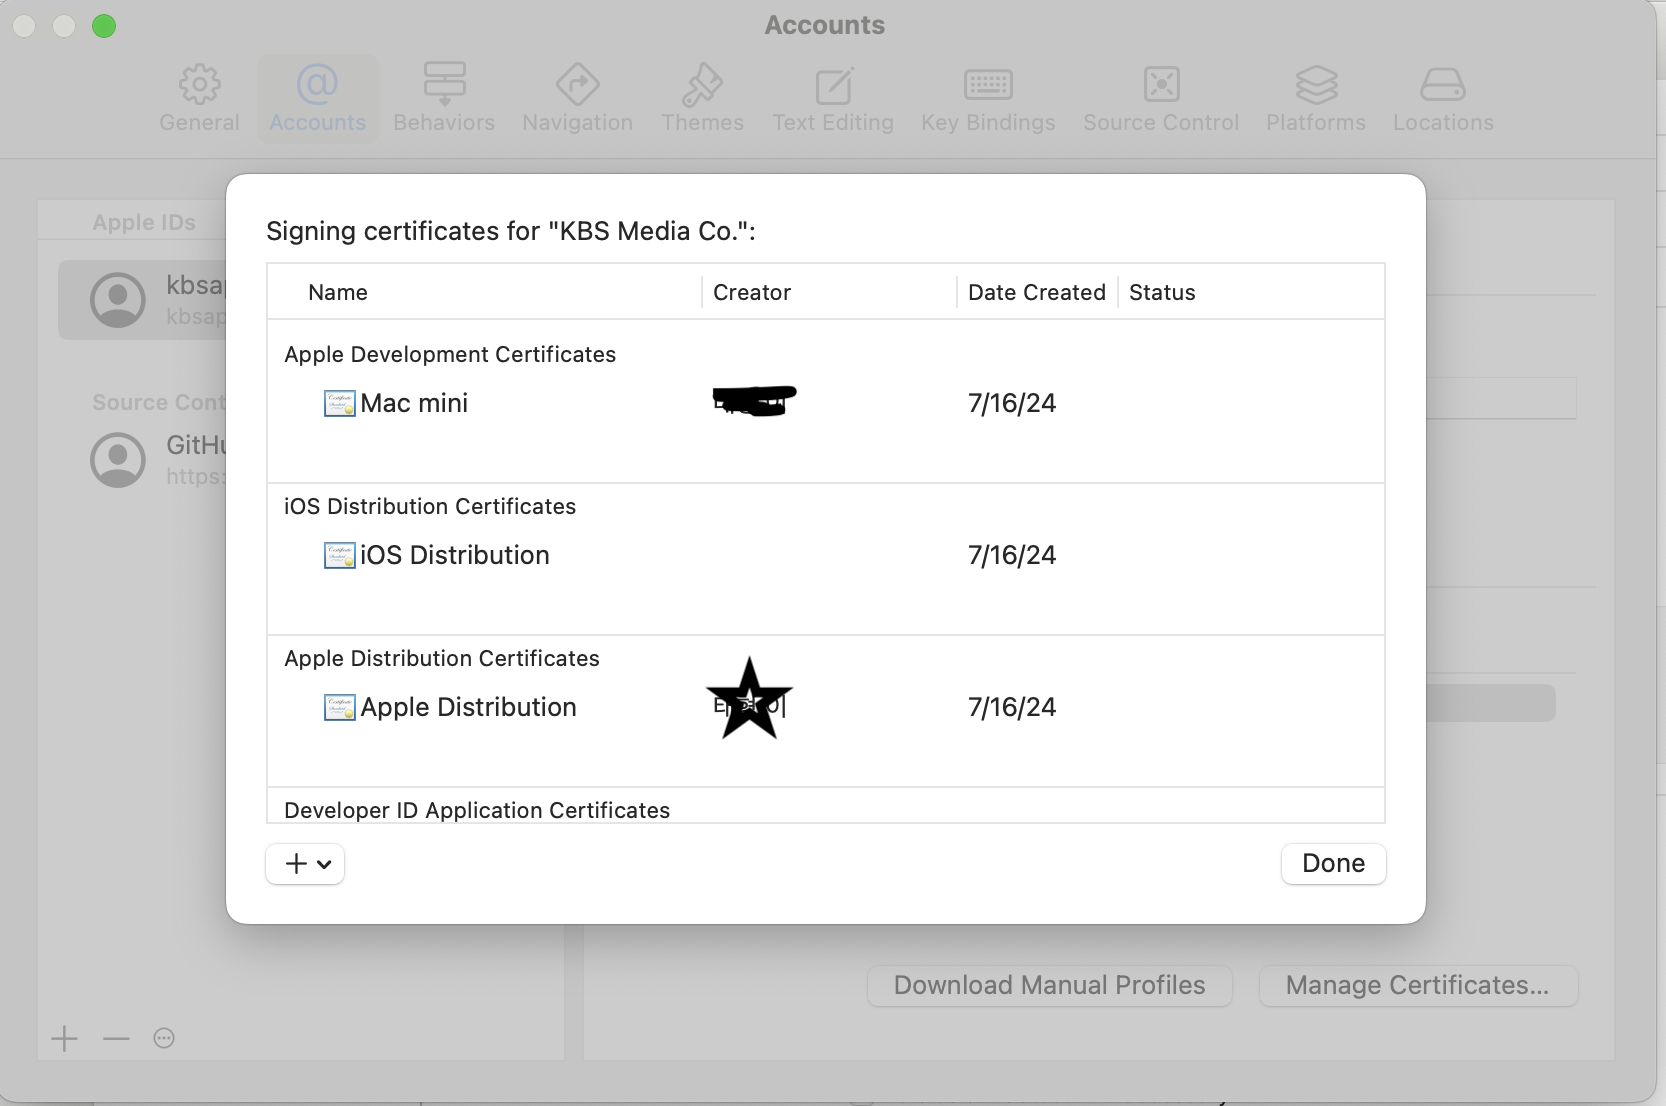This screenshot has height=1106, width=1666.
Task: Open the Behaviors preferences icon
Action: 444,85
